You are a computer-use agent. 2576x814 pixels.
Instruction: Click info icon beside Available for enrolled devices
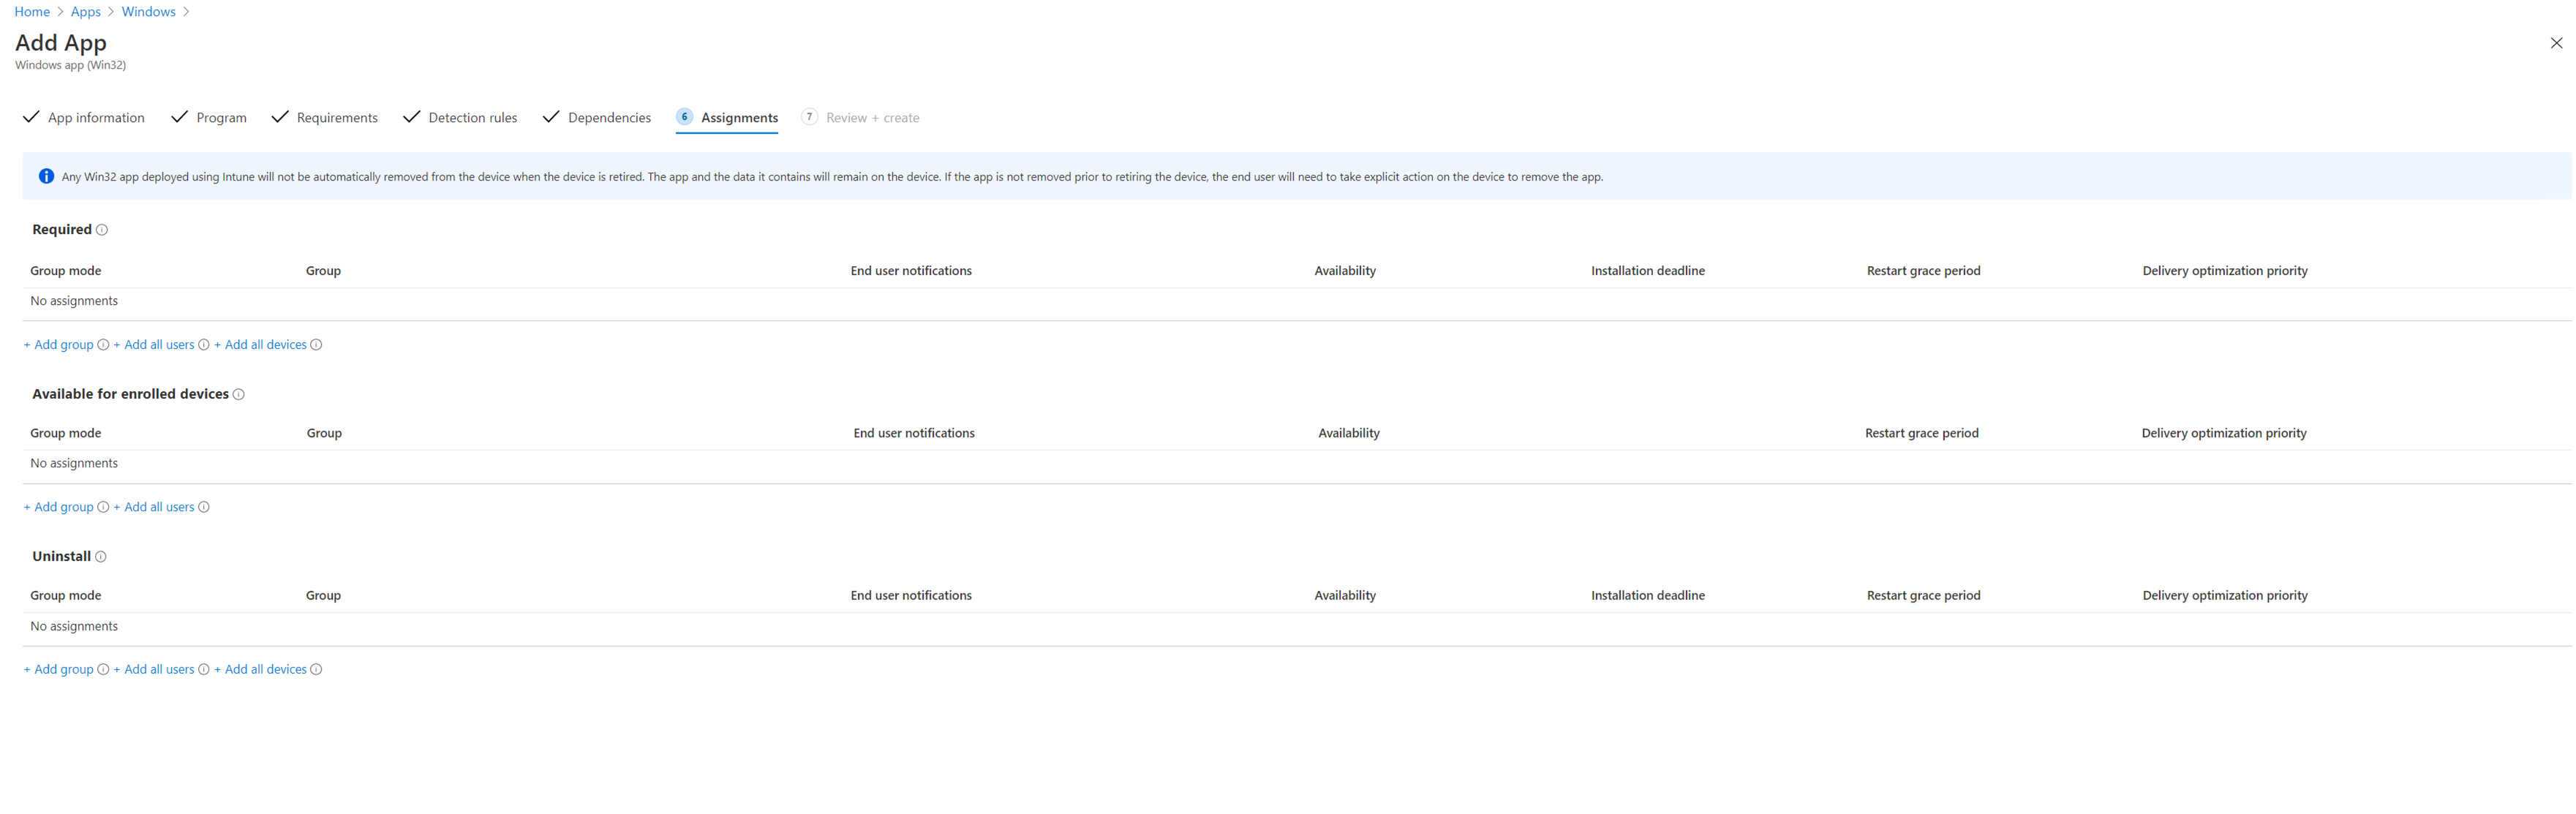239,395
